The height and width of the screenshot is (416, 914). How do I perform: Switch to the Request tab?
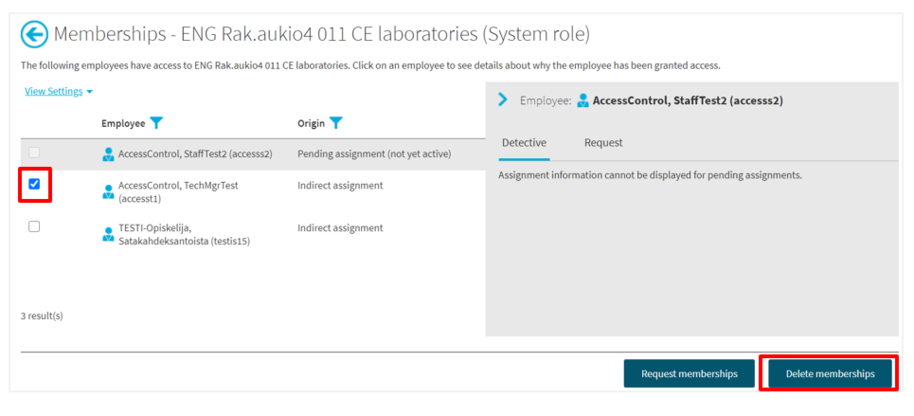click(x=603, y=143)
